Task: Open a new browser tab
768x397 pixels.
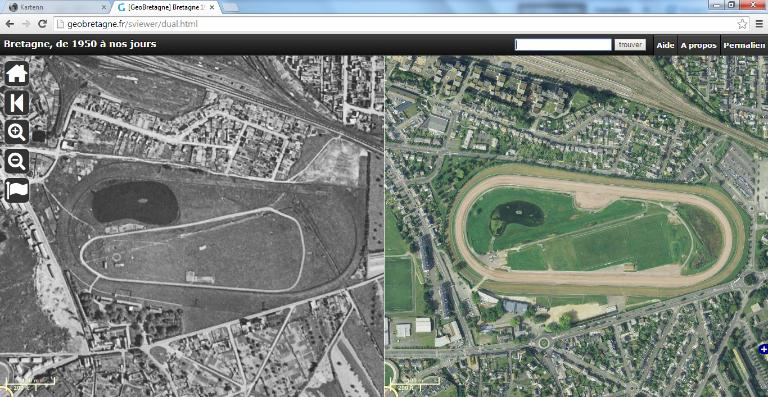Action: pyautogui.click(x=231, y=7)
